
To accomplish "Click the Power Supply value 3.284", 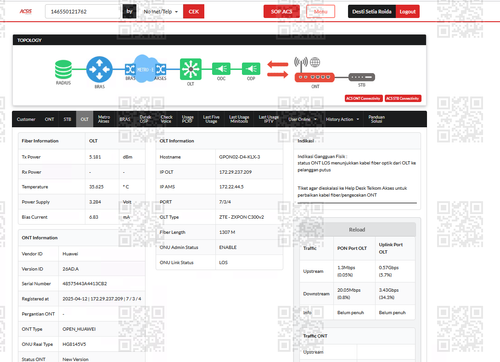I will [95, 202].
